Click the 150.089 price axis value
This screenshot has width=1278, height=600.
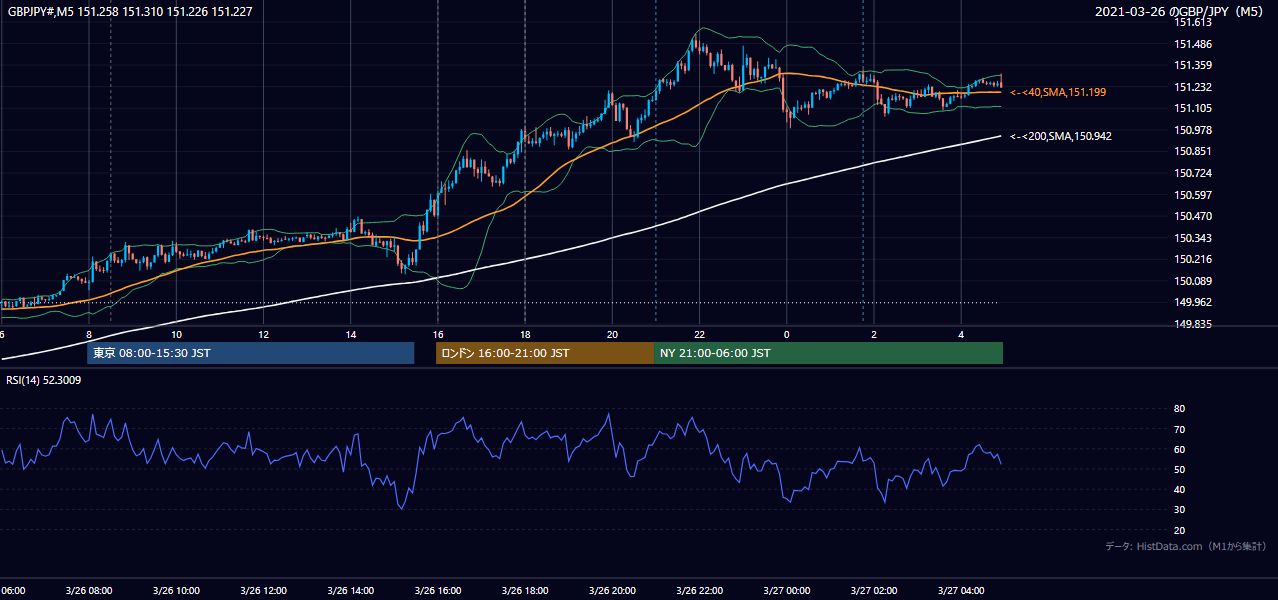[1193, 281]
